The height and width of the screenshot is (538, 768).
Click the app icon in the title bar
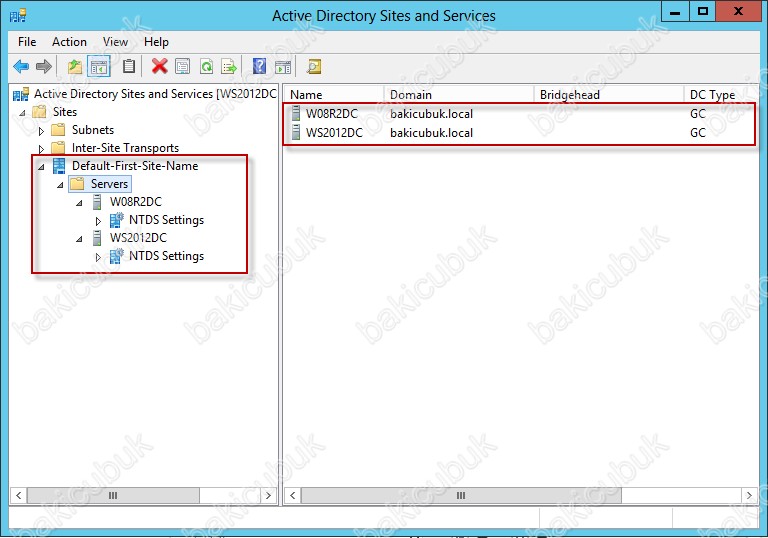pyautogui.click(x=18, y=16)
